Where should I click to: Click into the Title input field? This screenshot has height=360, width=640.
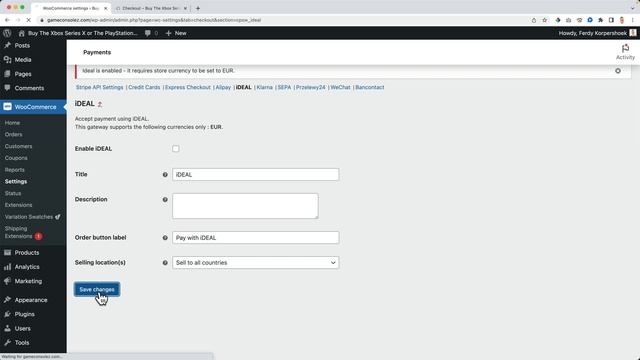click(256, 175)
